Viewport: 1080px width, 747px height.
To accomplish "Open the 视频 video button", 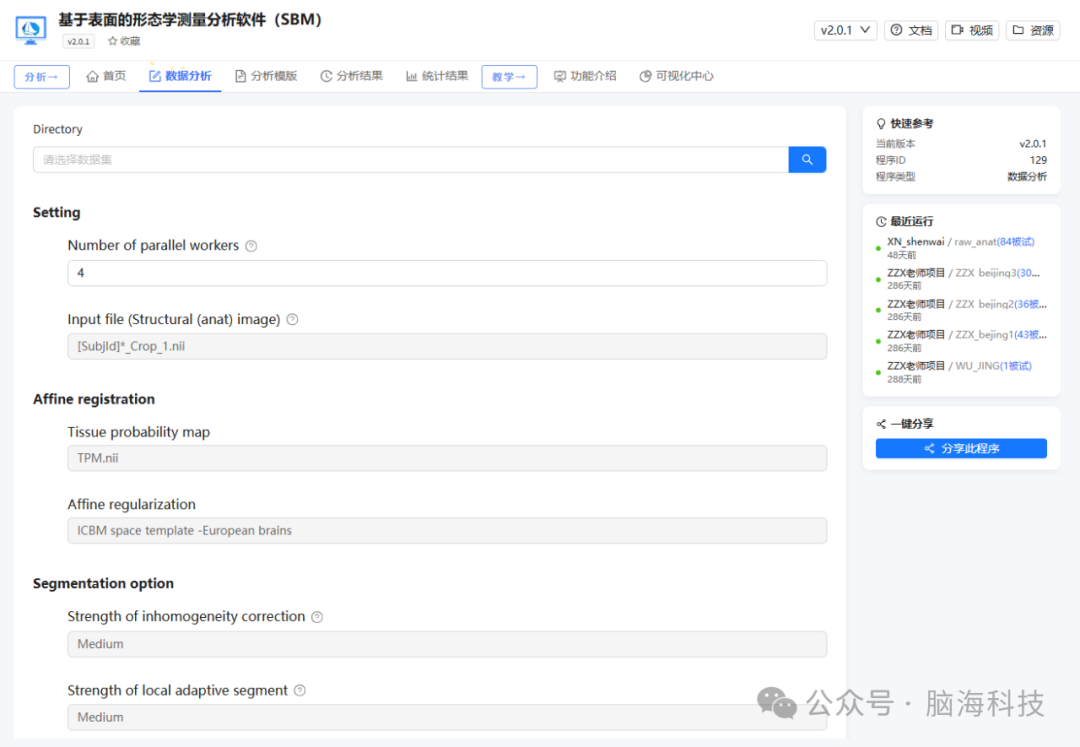I will (x=972, y=30).
